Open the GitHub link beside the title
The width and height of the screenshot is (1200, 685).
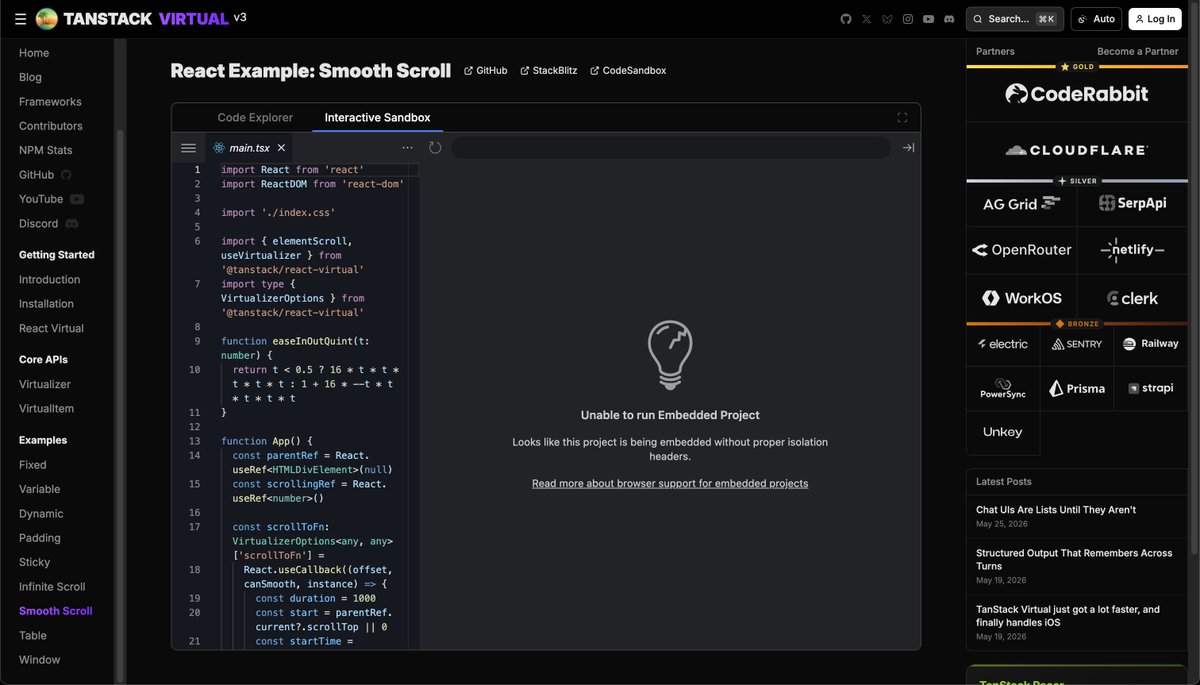(486, 71)
